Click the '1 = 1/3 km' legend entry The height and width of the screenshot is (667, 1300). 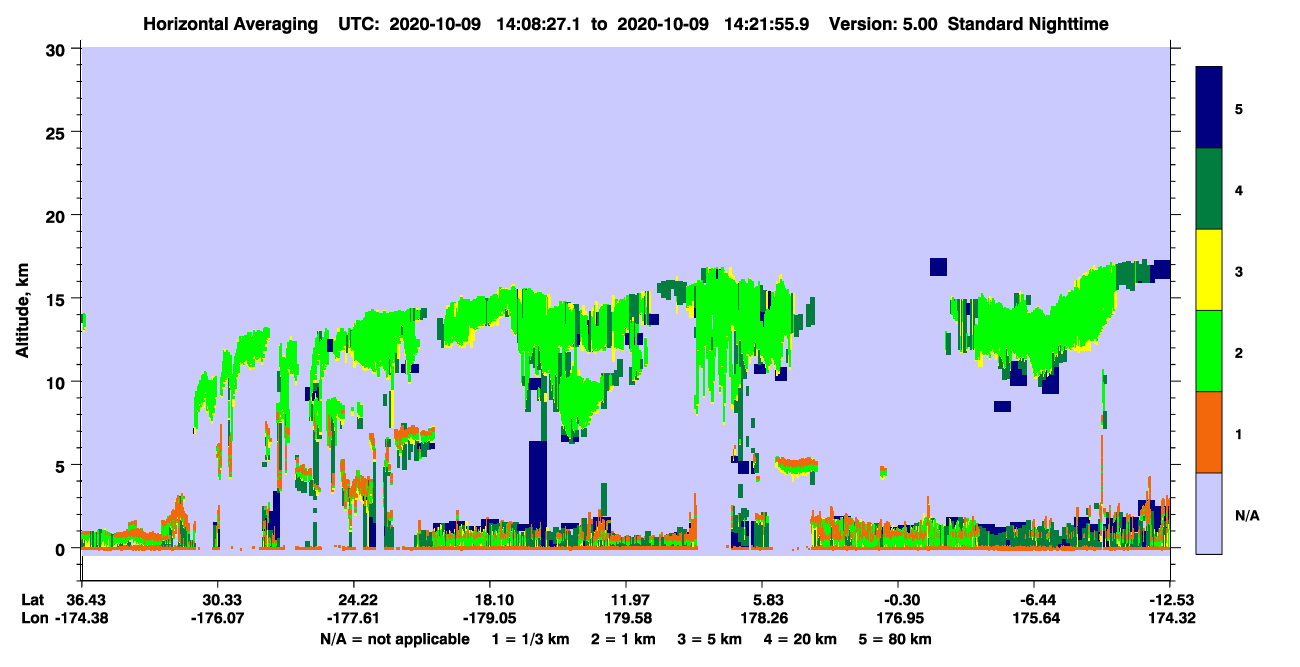[532, 639]
